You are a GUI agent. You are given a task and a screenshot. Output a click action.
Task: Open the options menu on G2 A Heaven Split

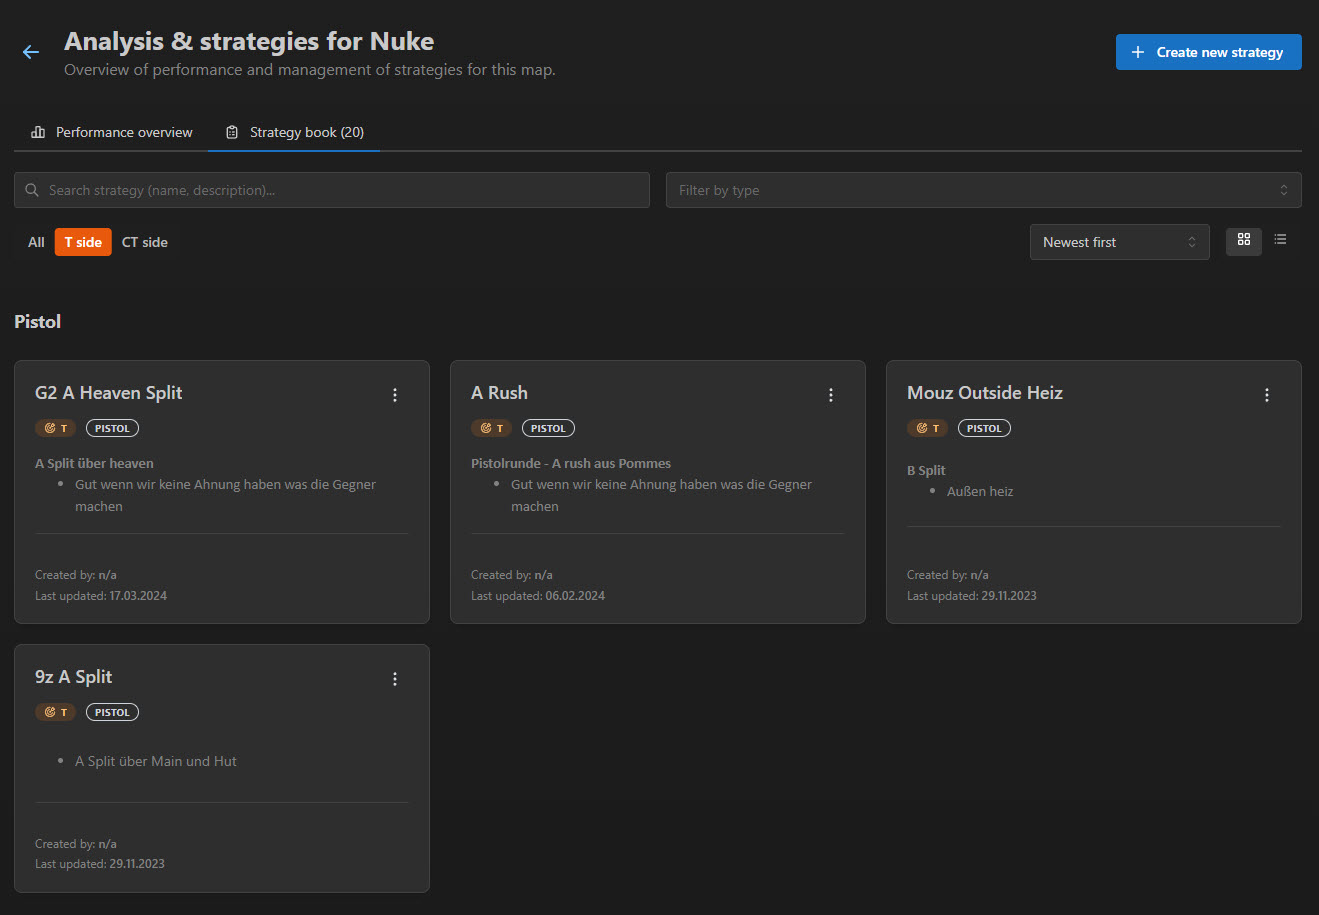(x=394, y=394)
